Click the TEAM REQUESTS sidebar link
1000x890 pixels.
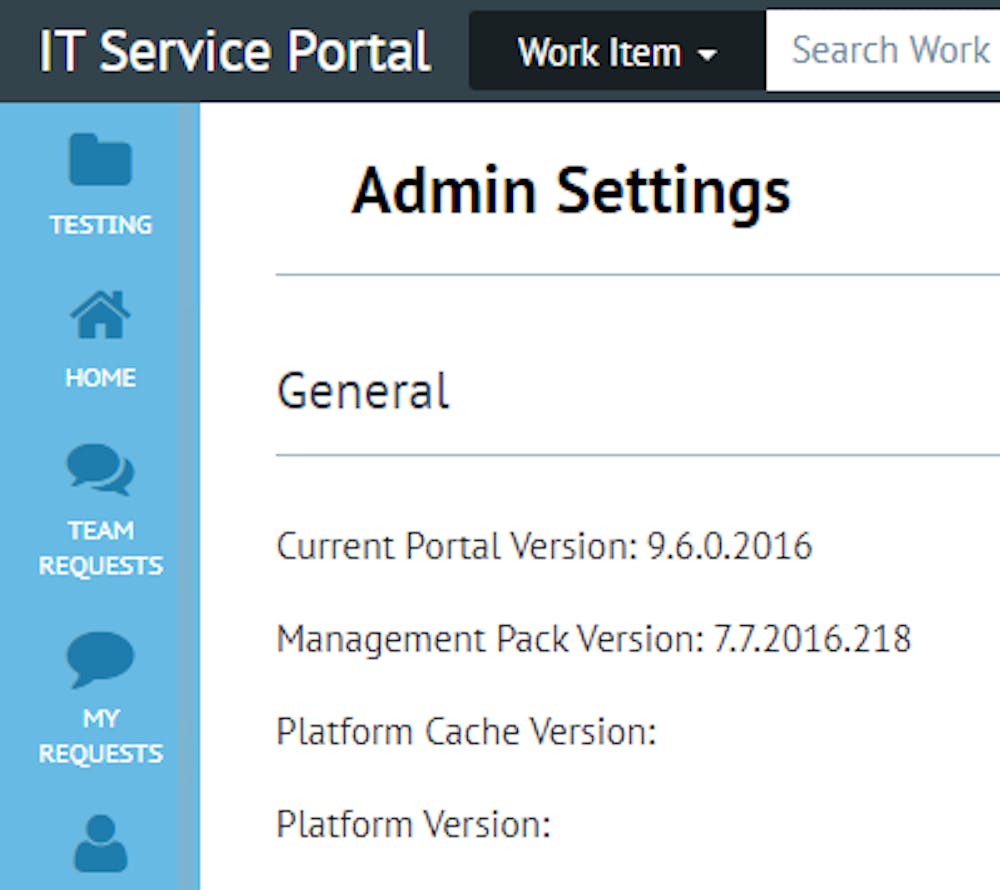pyautogui.click(x=100, y=548)
